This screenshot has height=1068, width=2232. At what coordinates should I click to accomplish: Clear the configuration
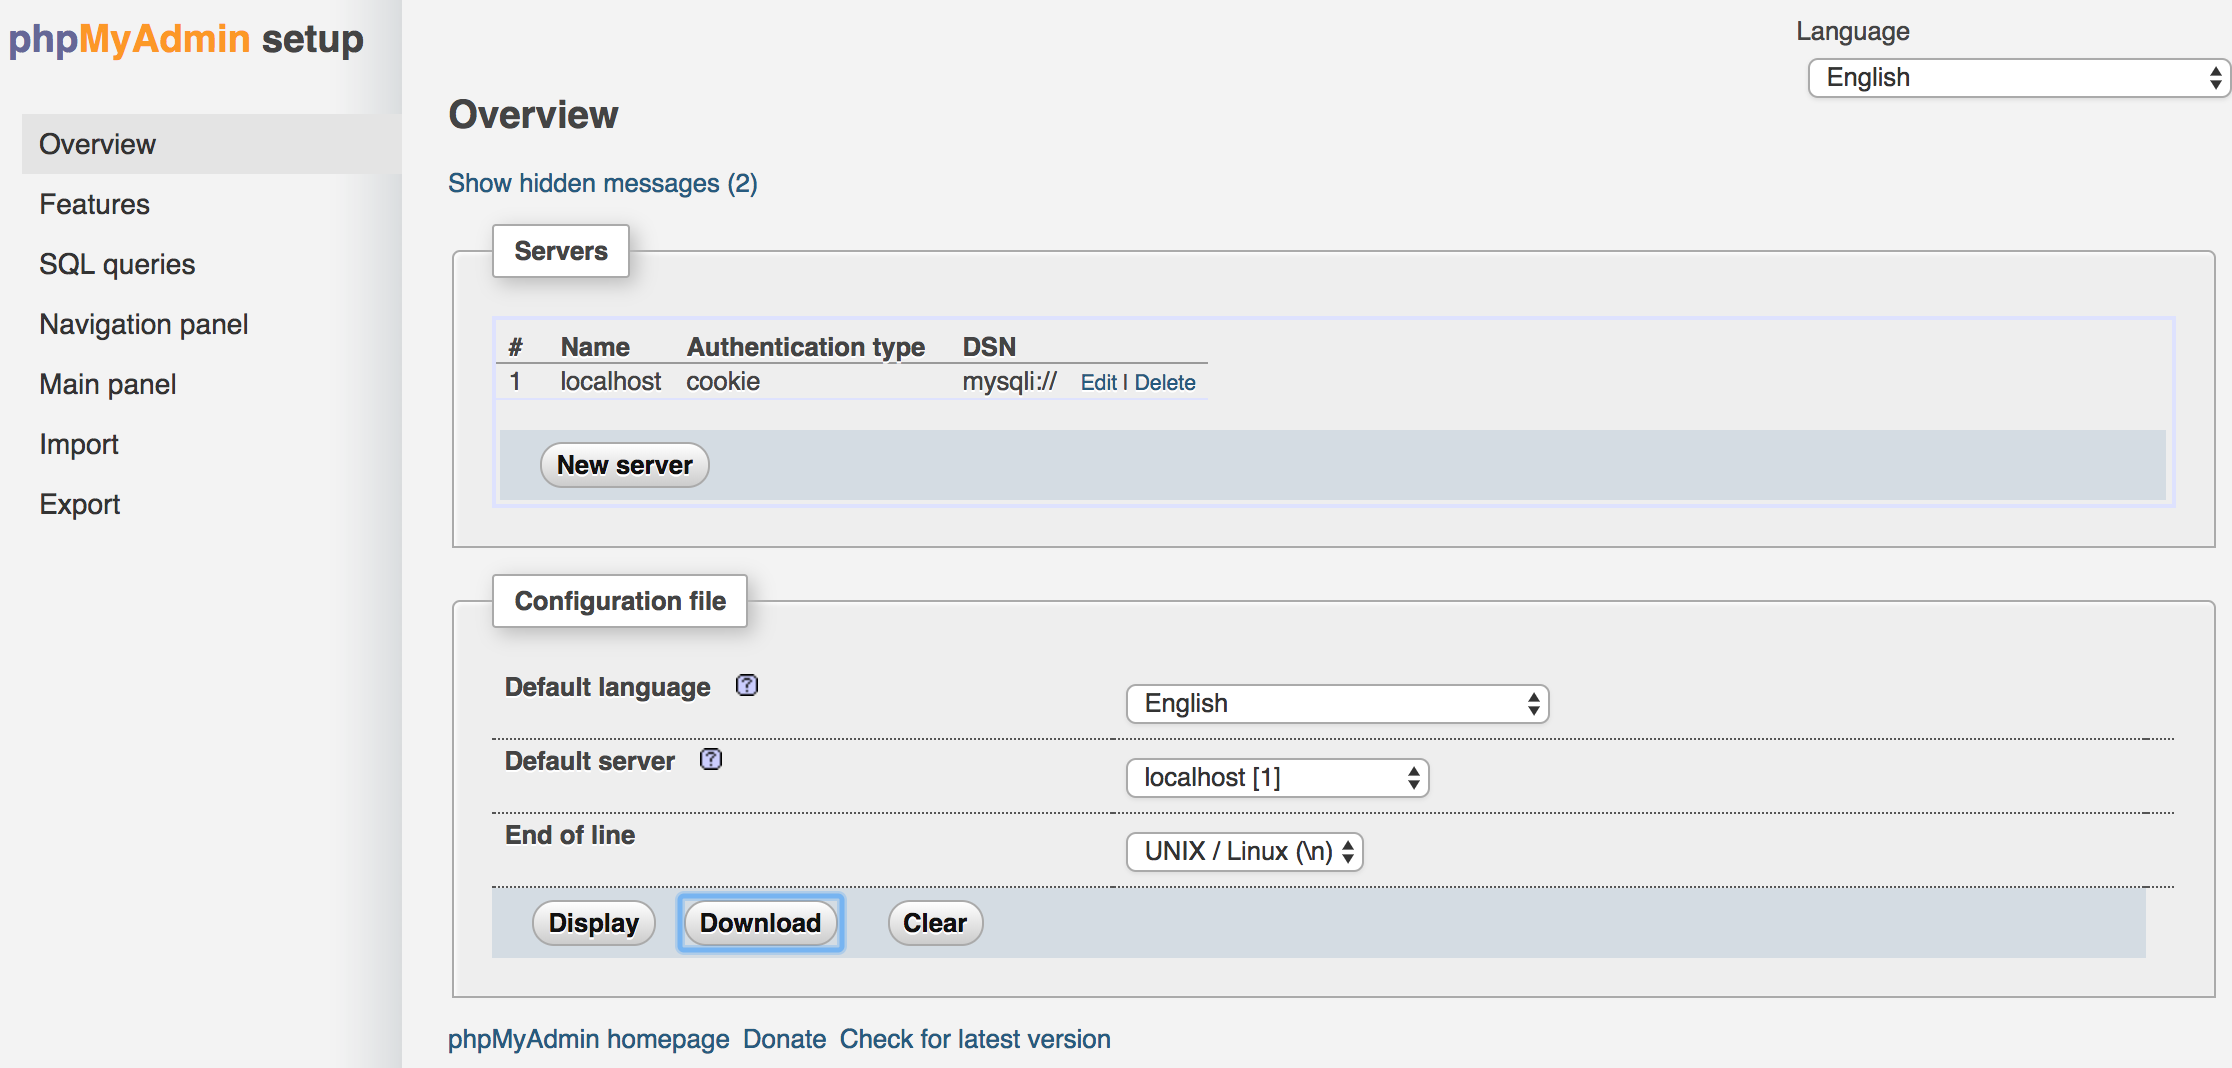(935, 923)
